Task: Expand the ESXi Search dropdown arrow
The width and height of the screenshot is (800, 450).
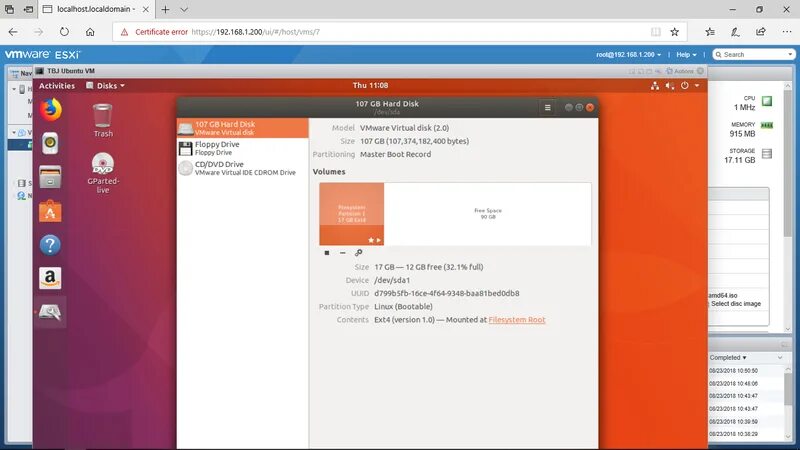Action: (790, 55)
